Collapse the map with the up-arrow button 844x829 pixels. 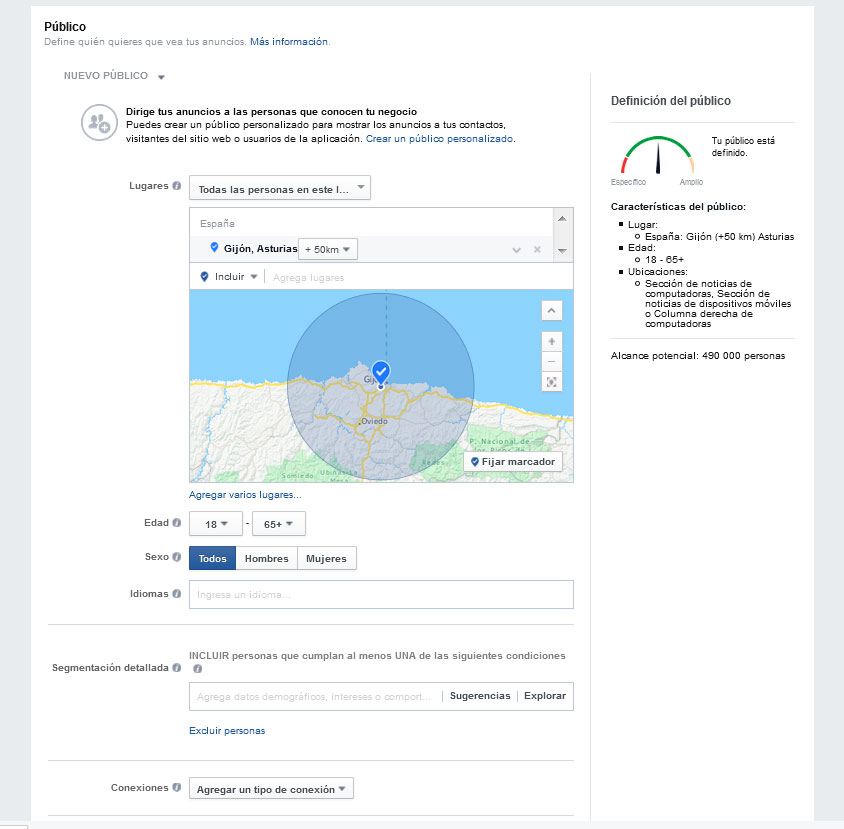click(552, 311)
